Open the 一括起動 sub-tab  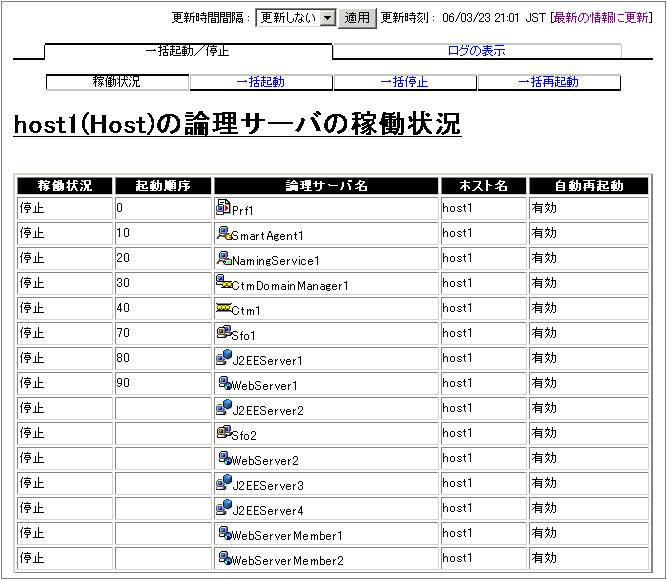[260, 82]
